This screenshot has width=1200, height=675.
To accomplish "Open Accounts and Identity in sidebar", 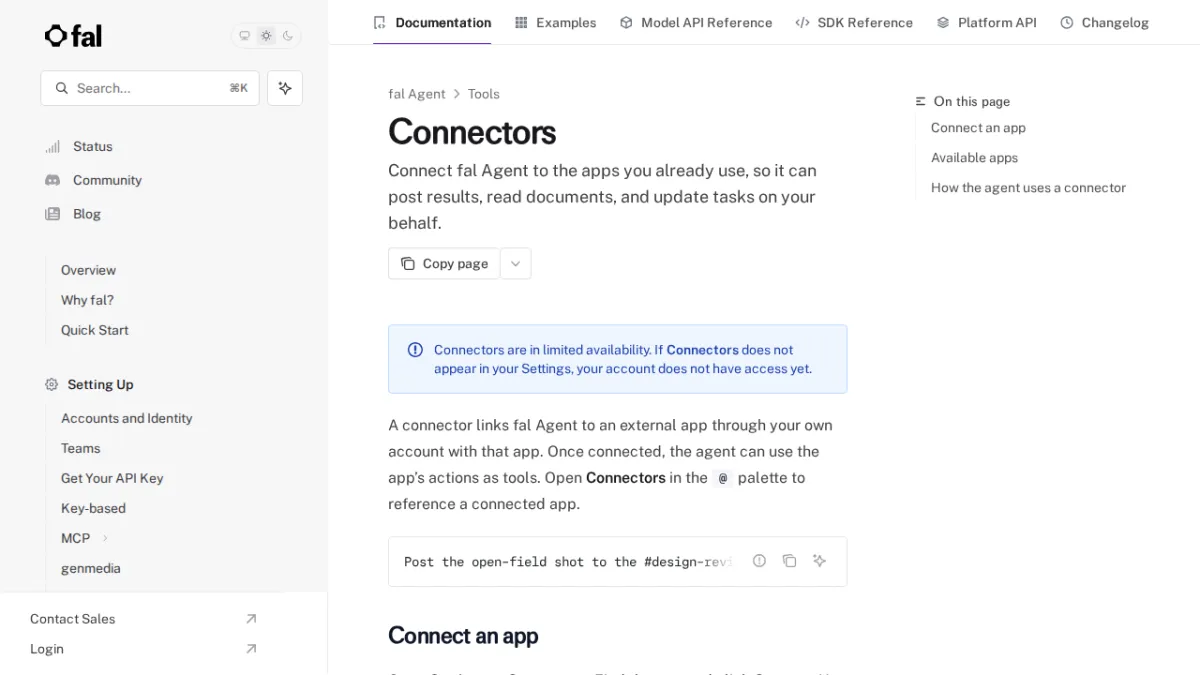I will 127,418.
